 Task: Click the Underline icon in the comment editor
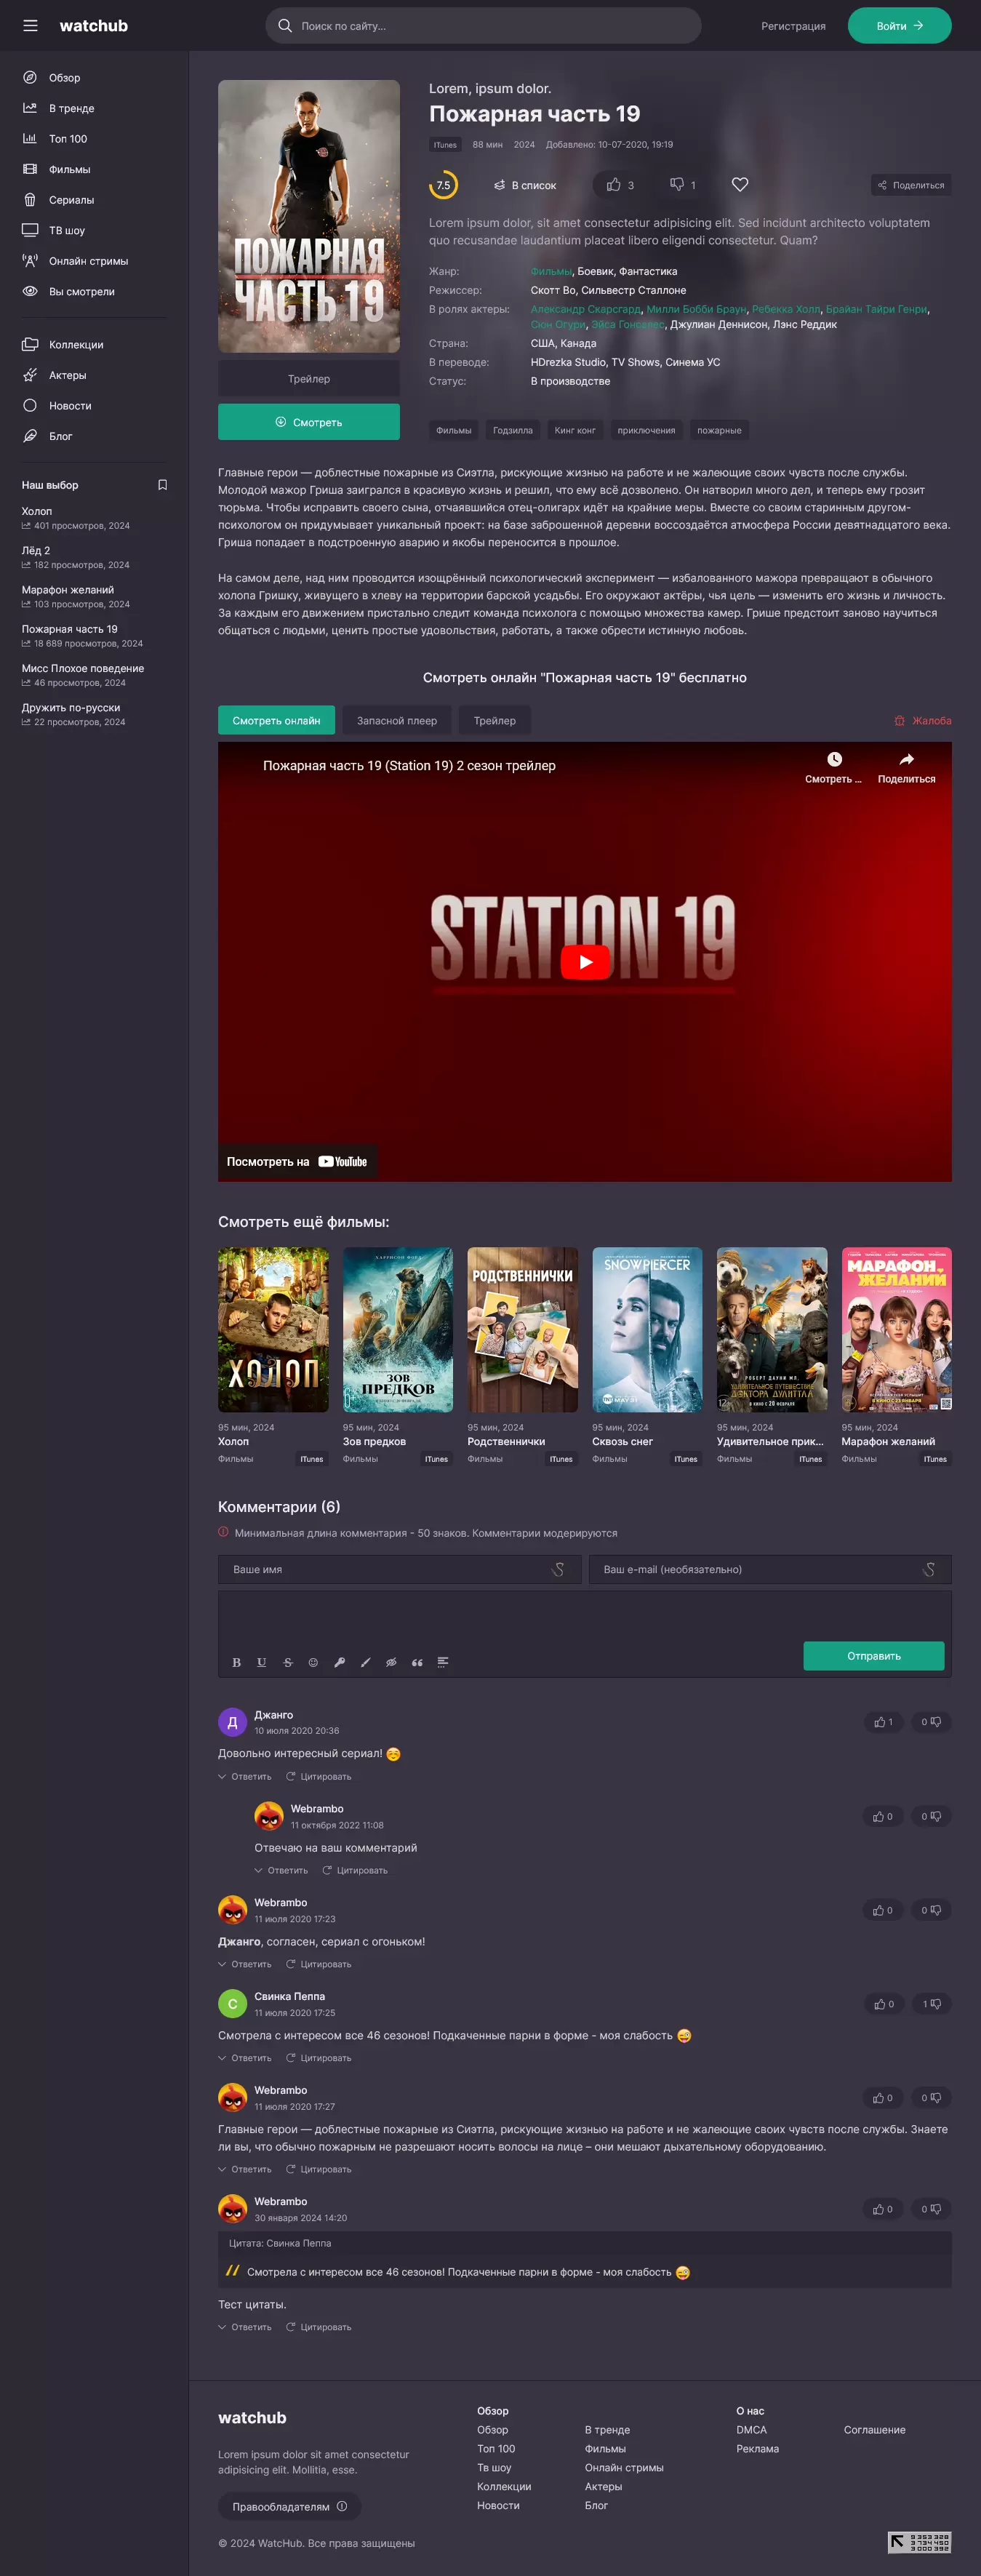pos(262,1662)
